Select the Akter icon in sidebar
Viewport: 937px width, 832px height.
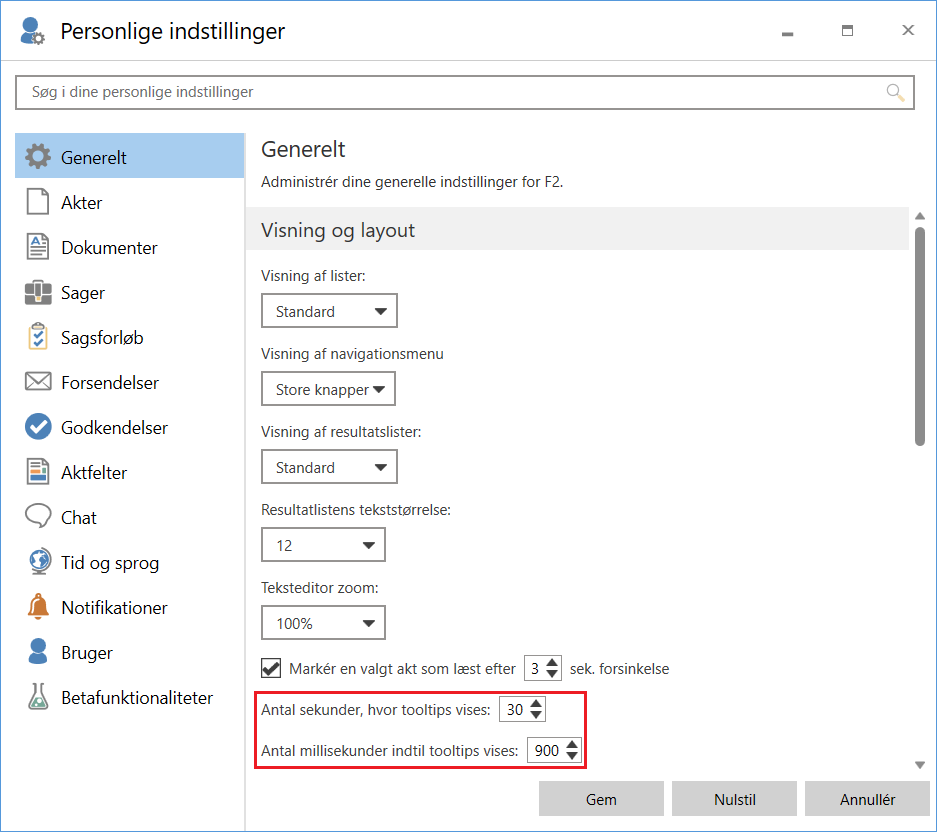pyautogui.click(x=36, y=201)
